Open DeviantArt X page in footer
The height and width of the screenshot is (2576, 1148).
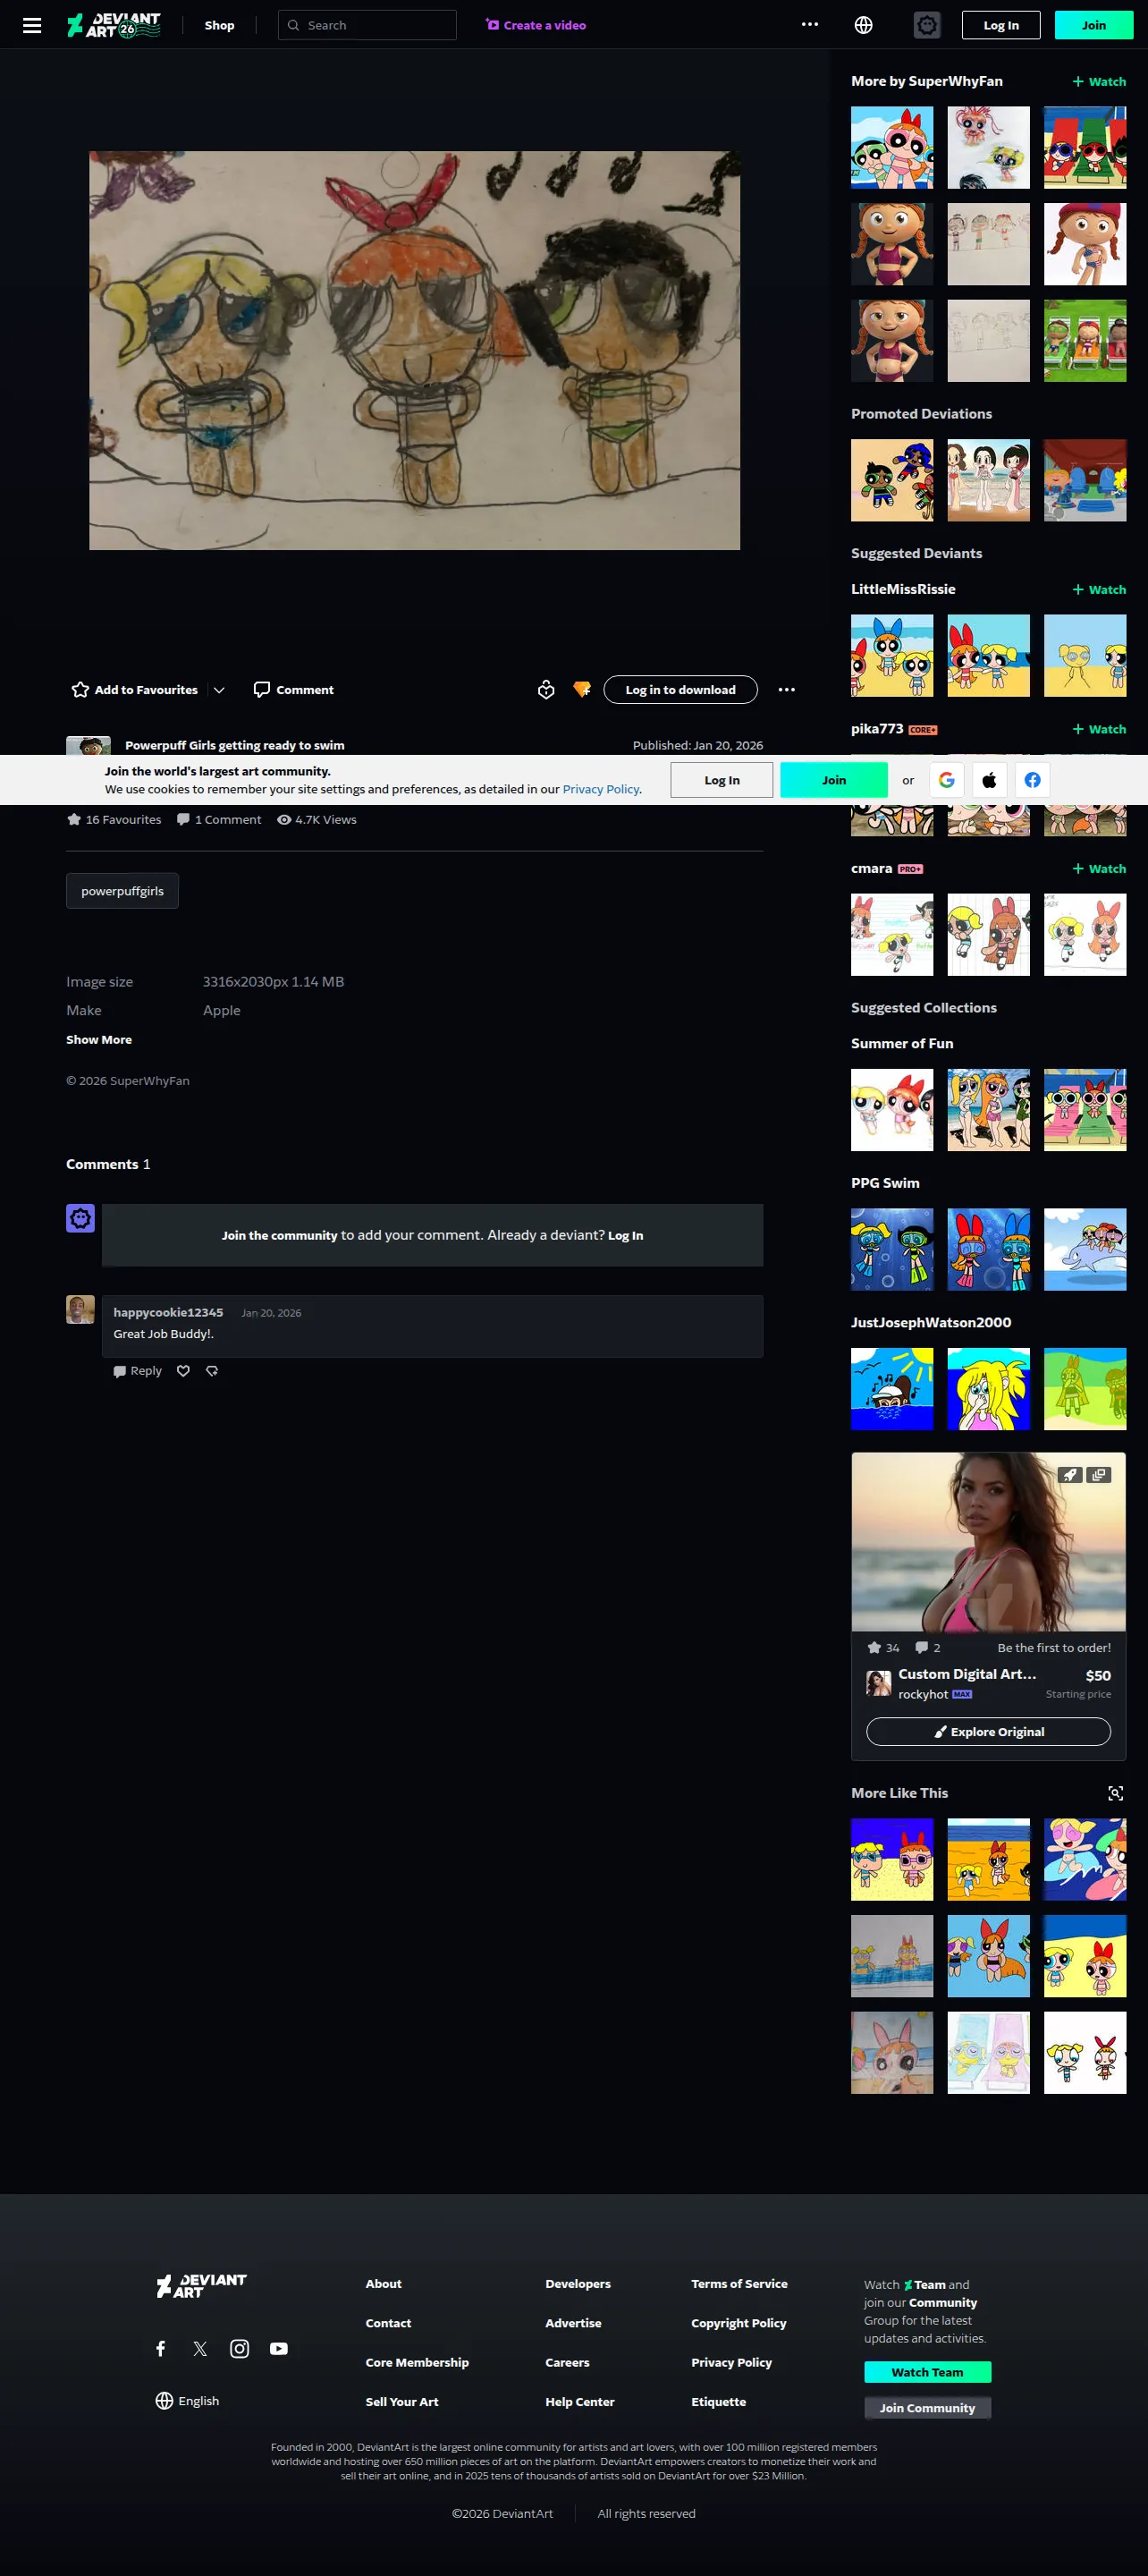pos(200,2349)
